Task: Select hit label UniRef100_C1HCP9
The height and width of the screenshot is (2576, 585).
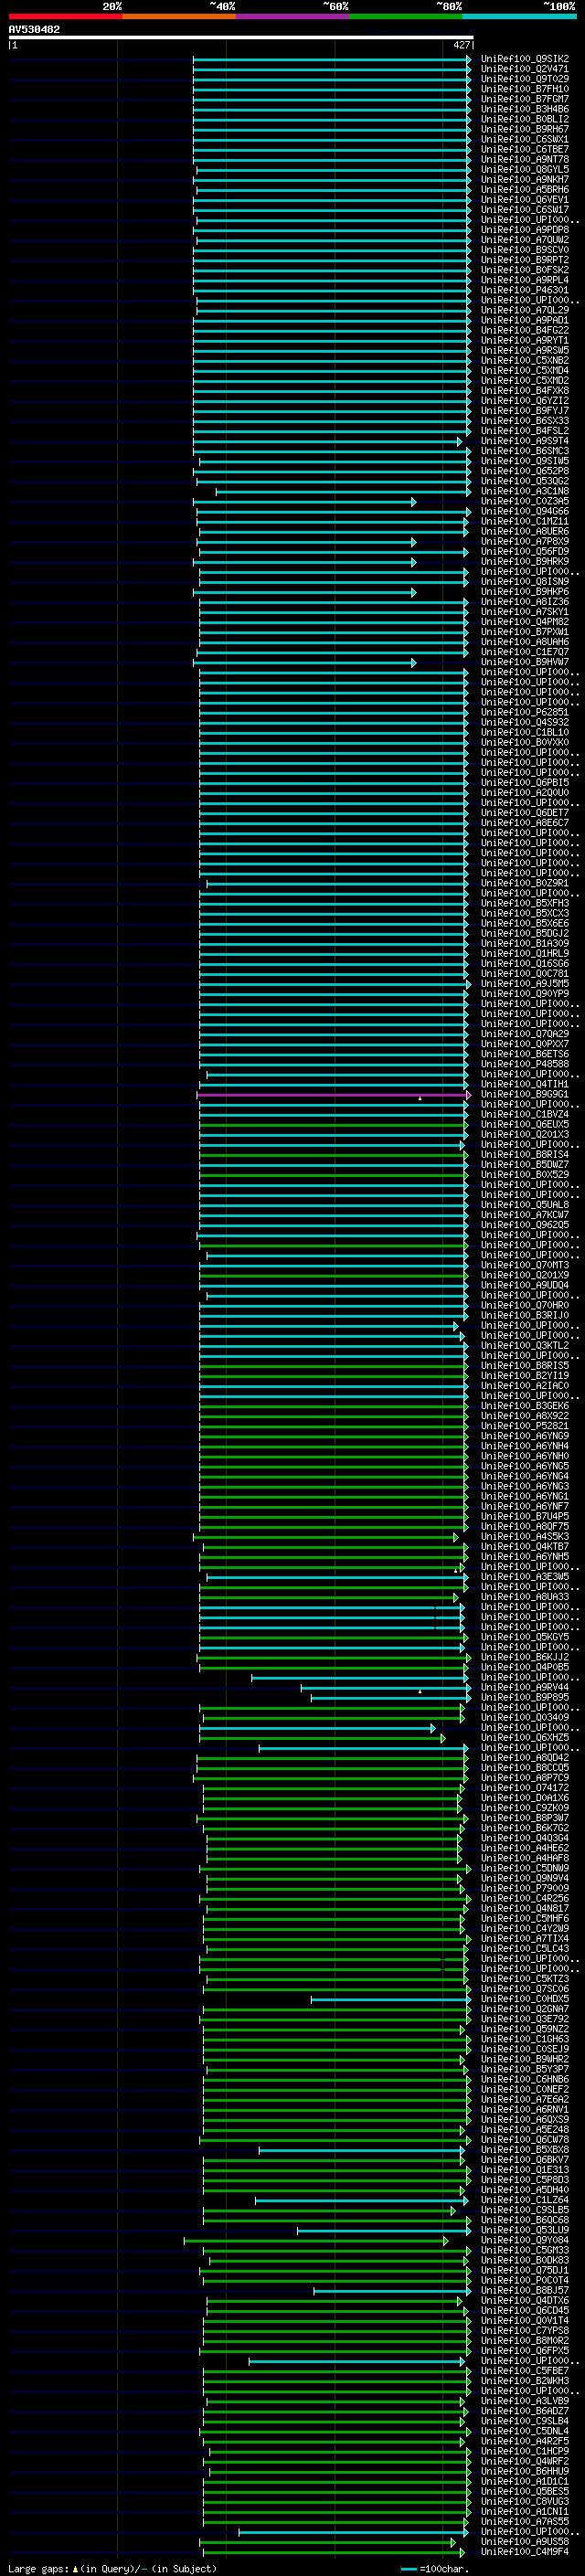Action: point(524,2452)
